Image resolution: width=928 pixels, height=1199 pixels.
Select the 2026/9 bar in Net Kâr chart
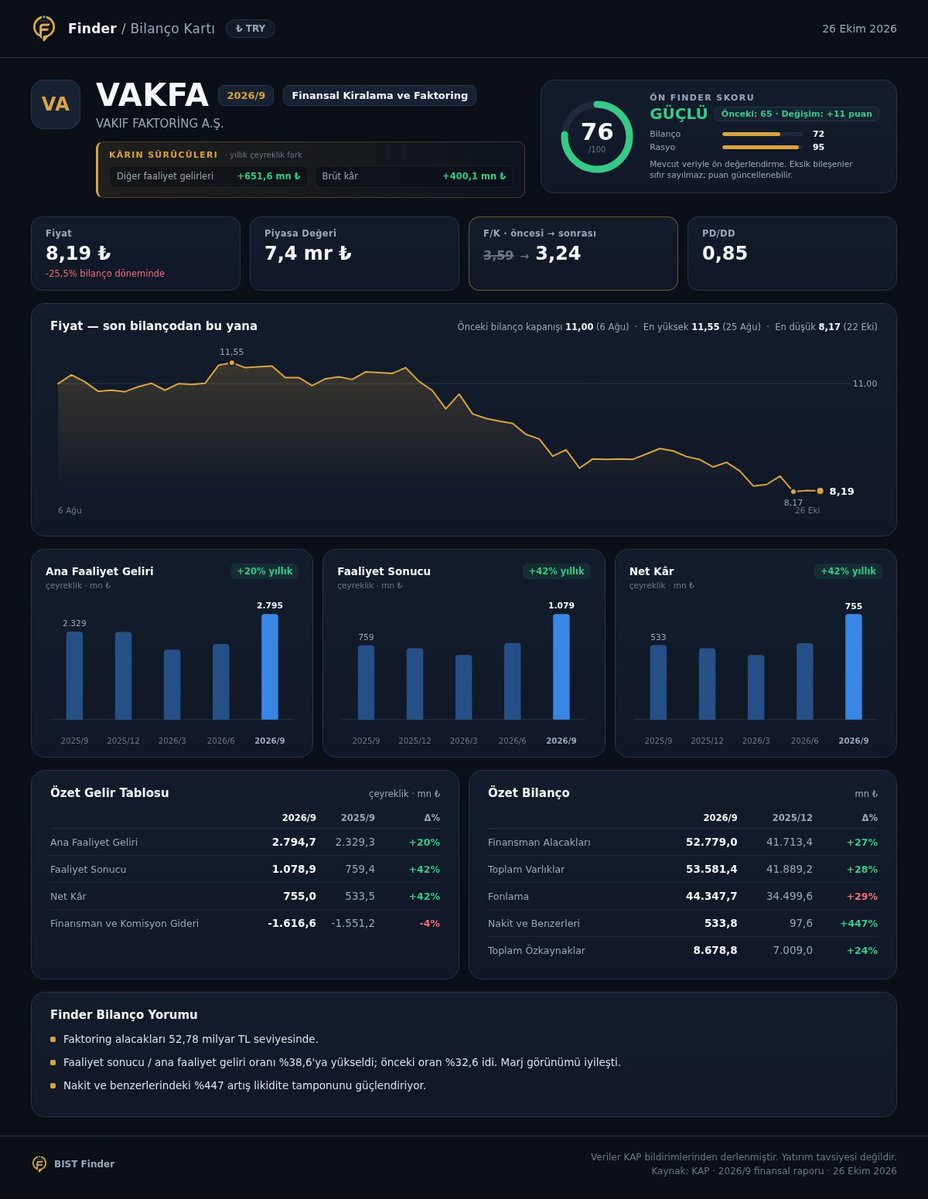853,667
